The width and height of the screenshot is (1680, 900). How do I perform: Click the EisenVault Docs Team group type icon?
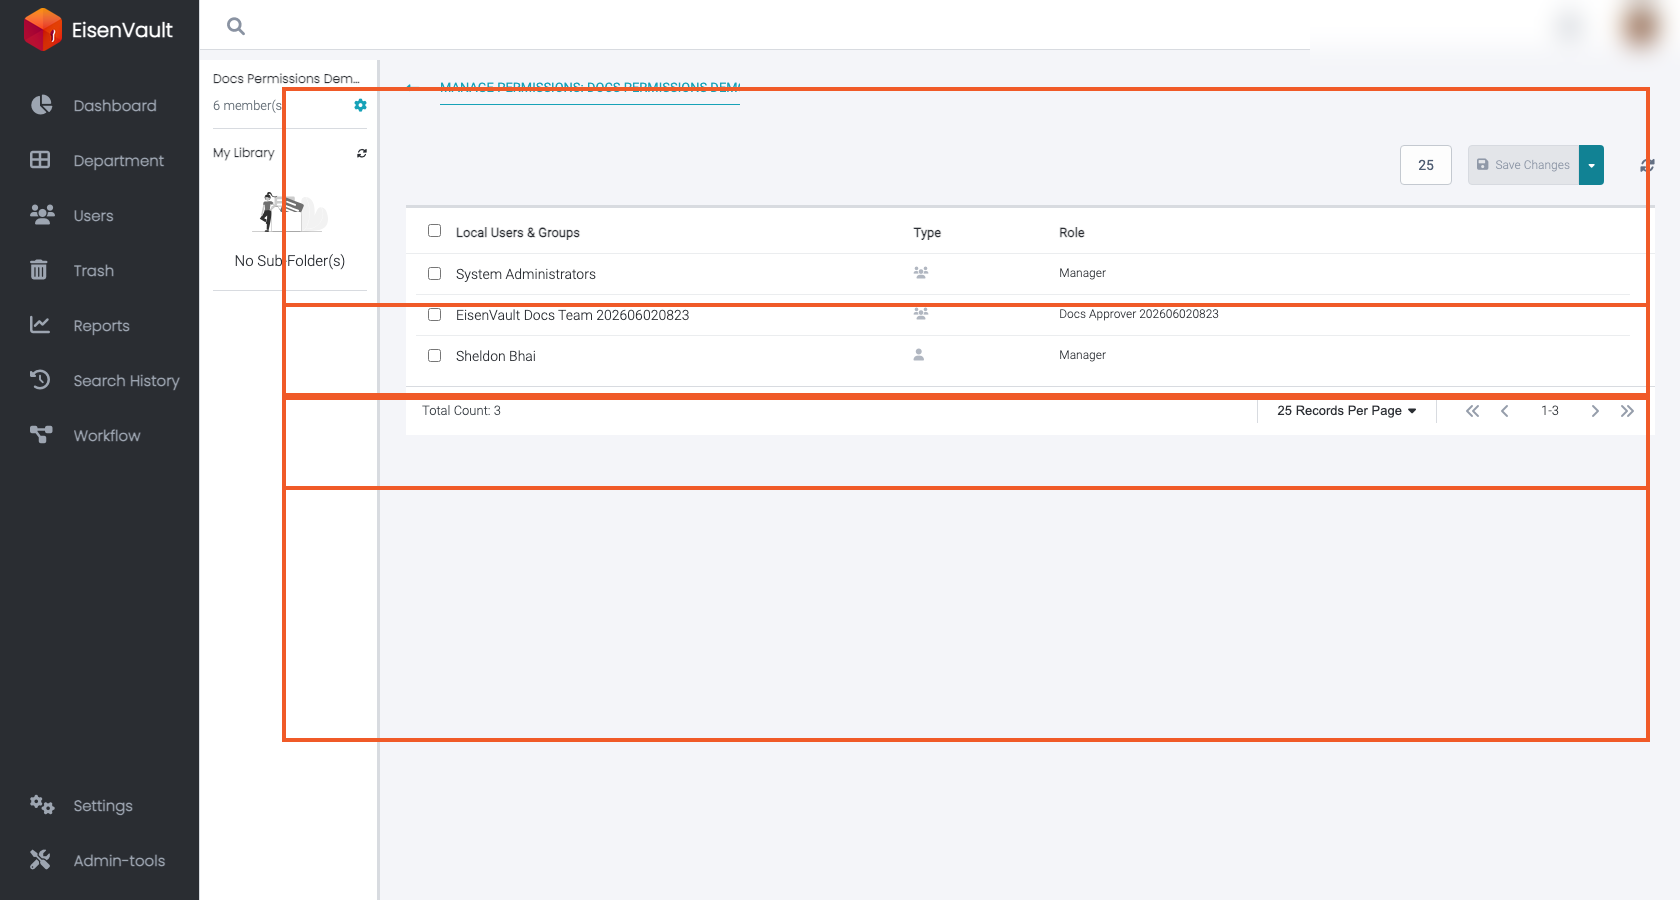[x=921, y=314]
